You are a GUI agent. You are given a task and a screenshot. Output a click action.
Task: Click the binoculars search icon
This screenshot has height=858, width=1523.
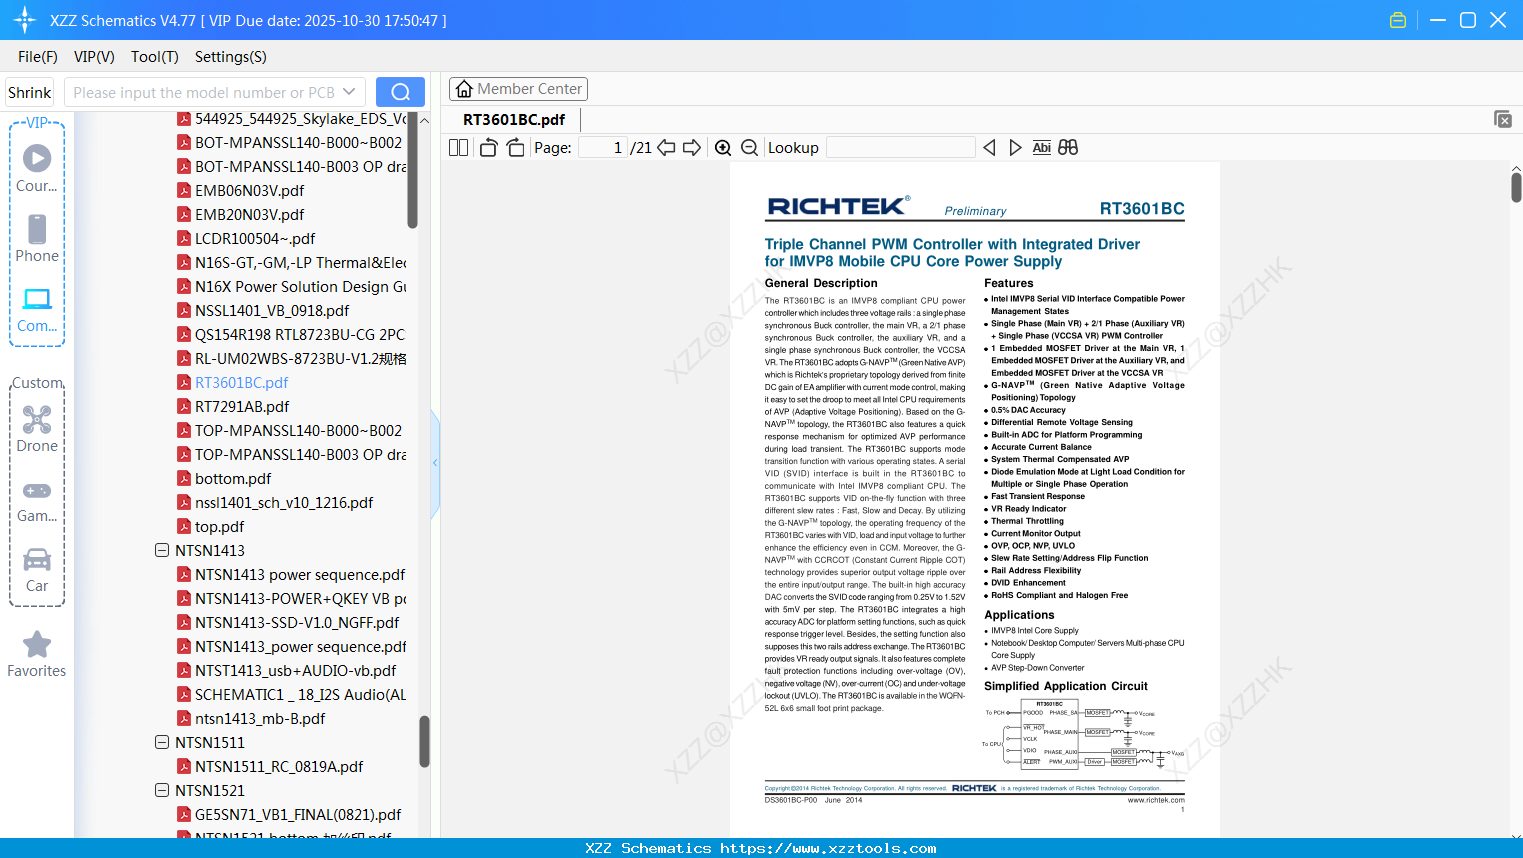point(1068,148)
